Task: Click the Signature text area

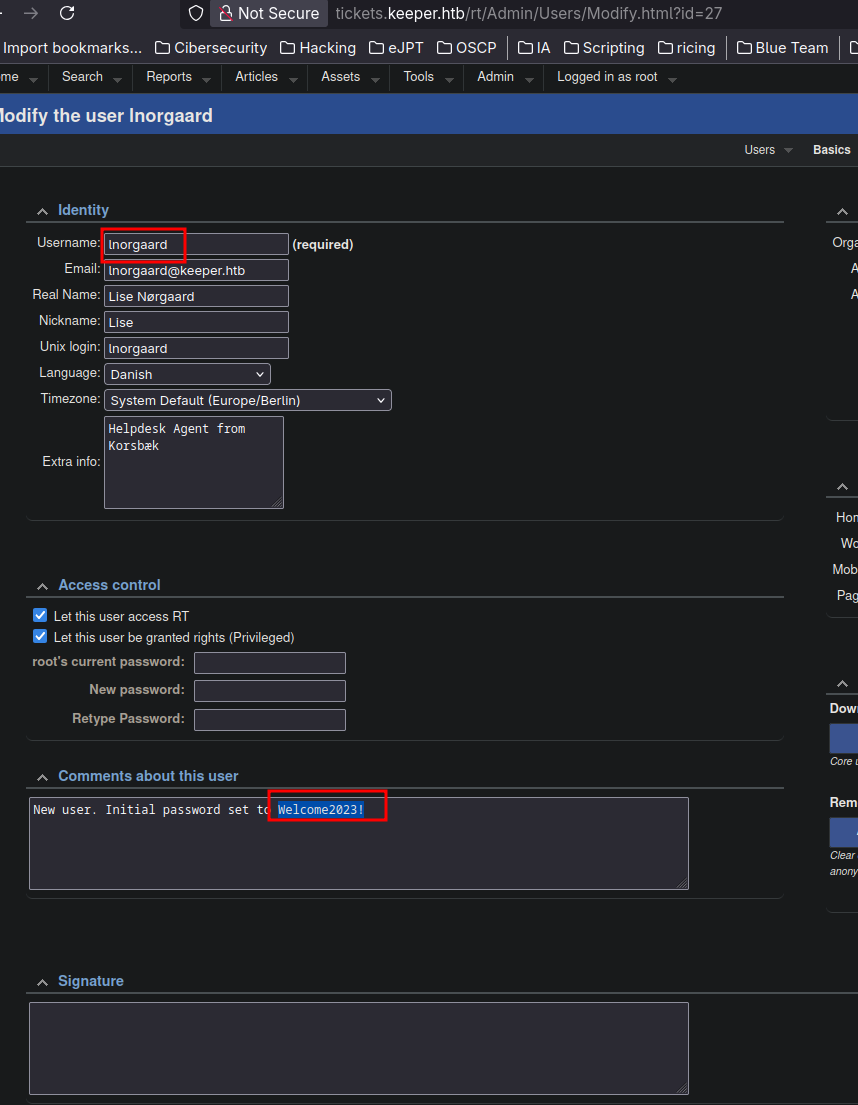Action: 359,1049
